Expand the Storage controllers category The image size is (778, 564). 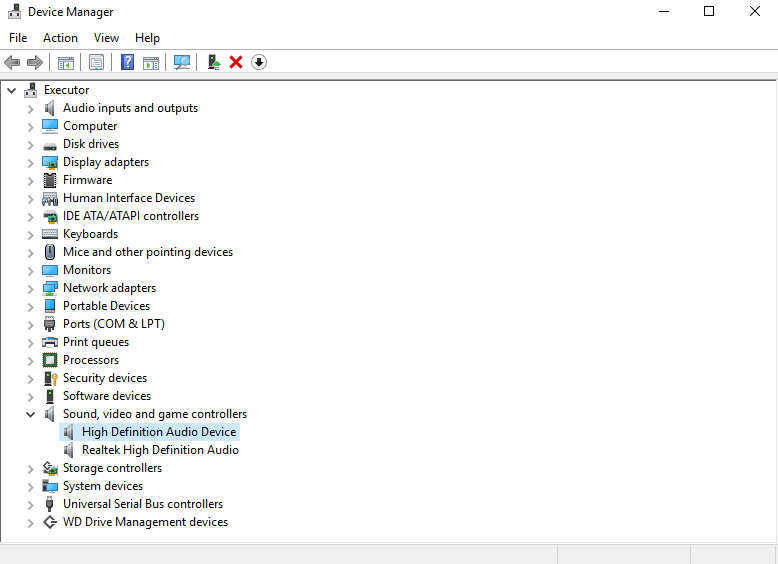(x=31, y=469)
